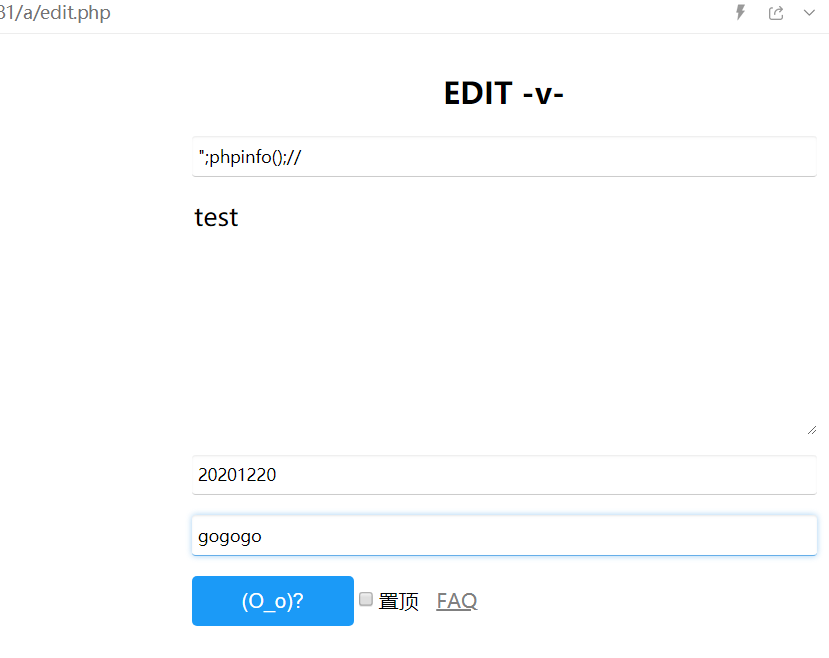Image resolution: width=829 pixels, height=658 pixels.
Task: Open the down-arrow menu at the top right corner
Action: (x=810, y=14)
